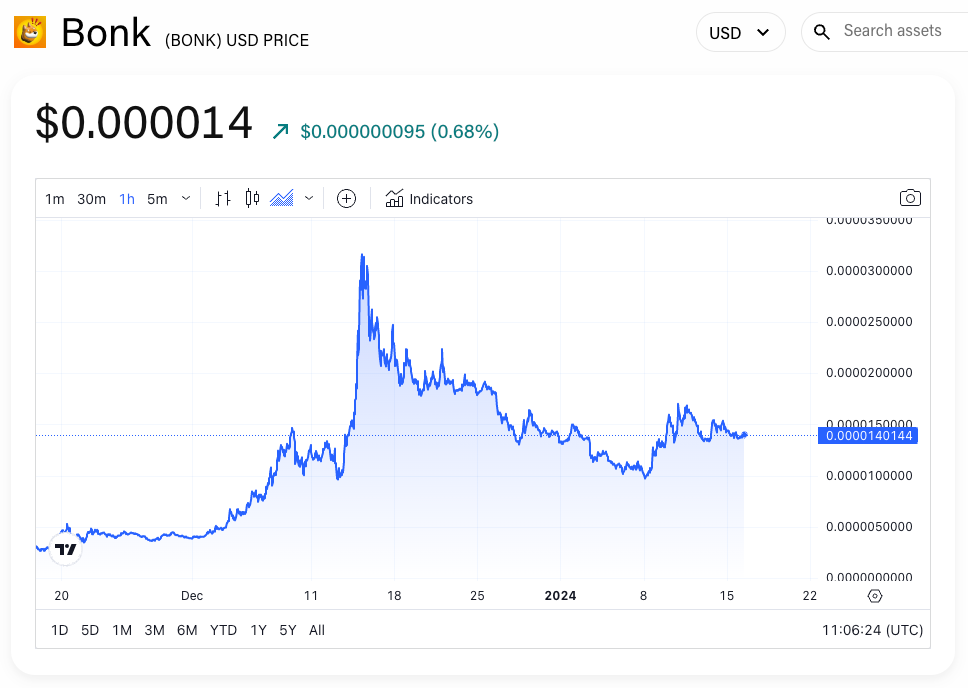Click the (BONK) USD PRICE subtitle

click(x=237, y=40)
